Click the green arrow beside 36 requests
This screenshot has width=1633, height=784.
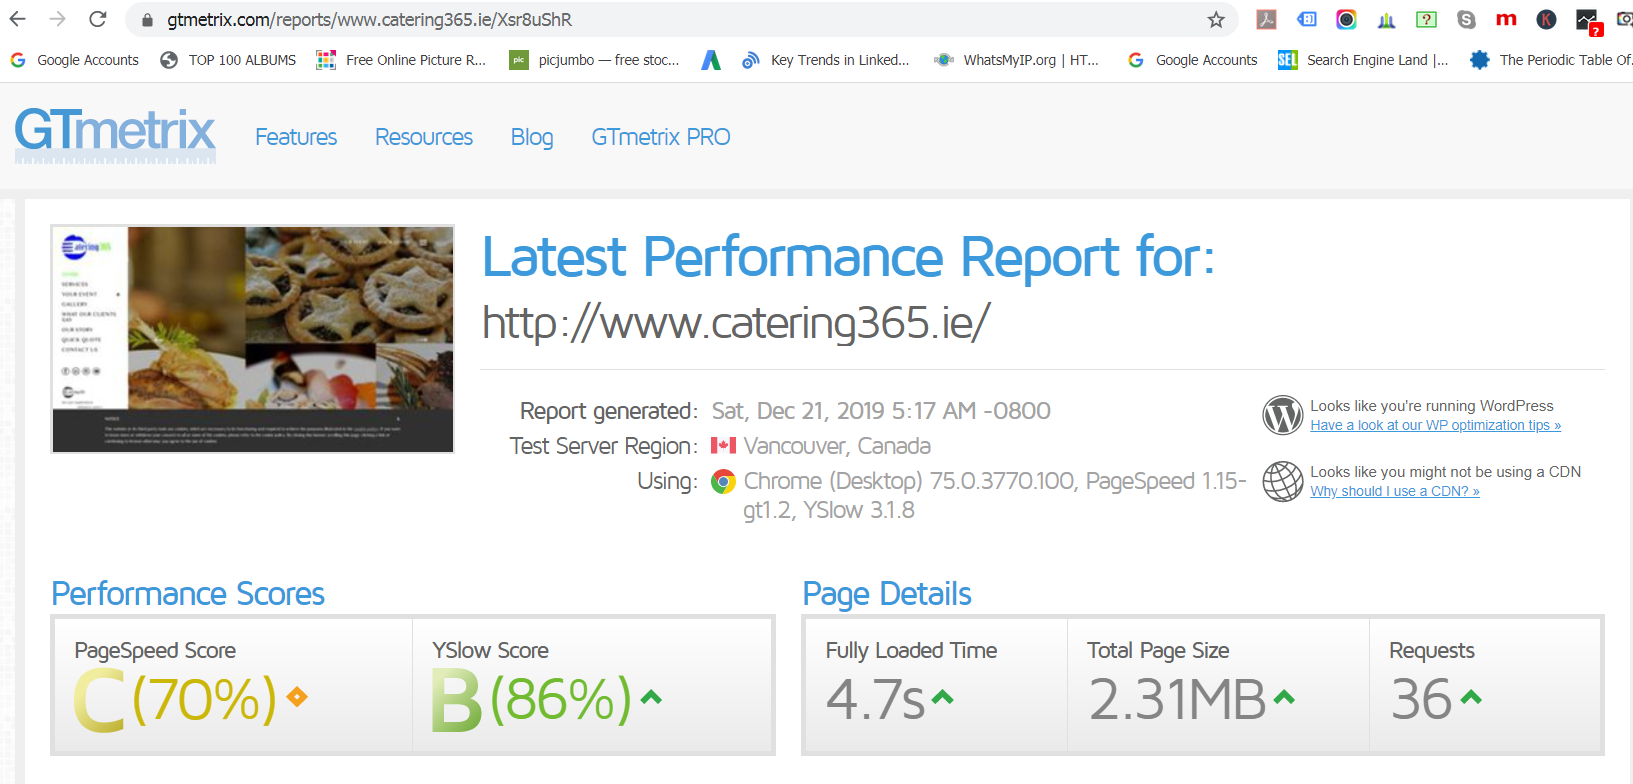coord(1471,697)
